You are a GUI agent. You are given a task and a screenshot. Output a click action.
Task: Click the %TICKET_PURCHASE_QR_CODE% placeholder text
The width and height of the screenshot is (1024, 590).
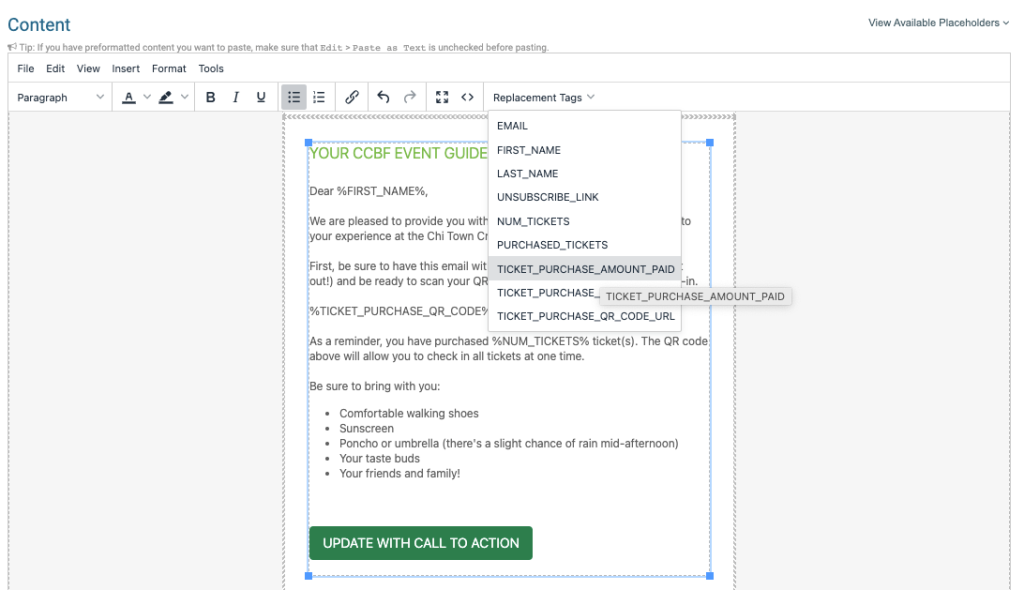399,311
